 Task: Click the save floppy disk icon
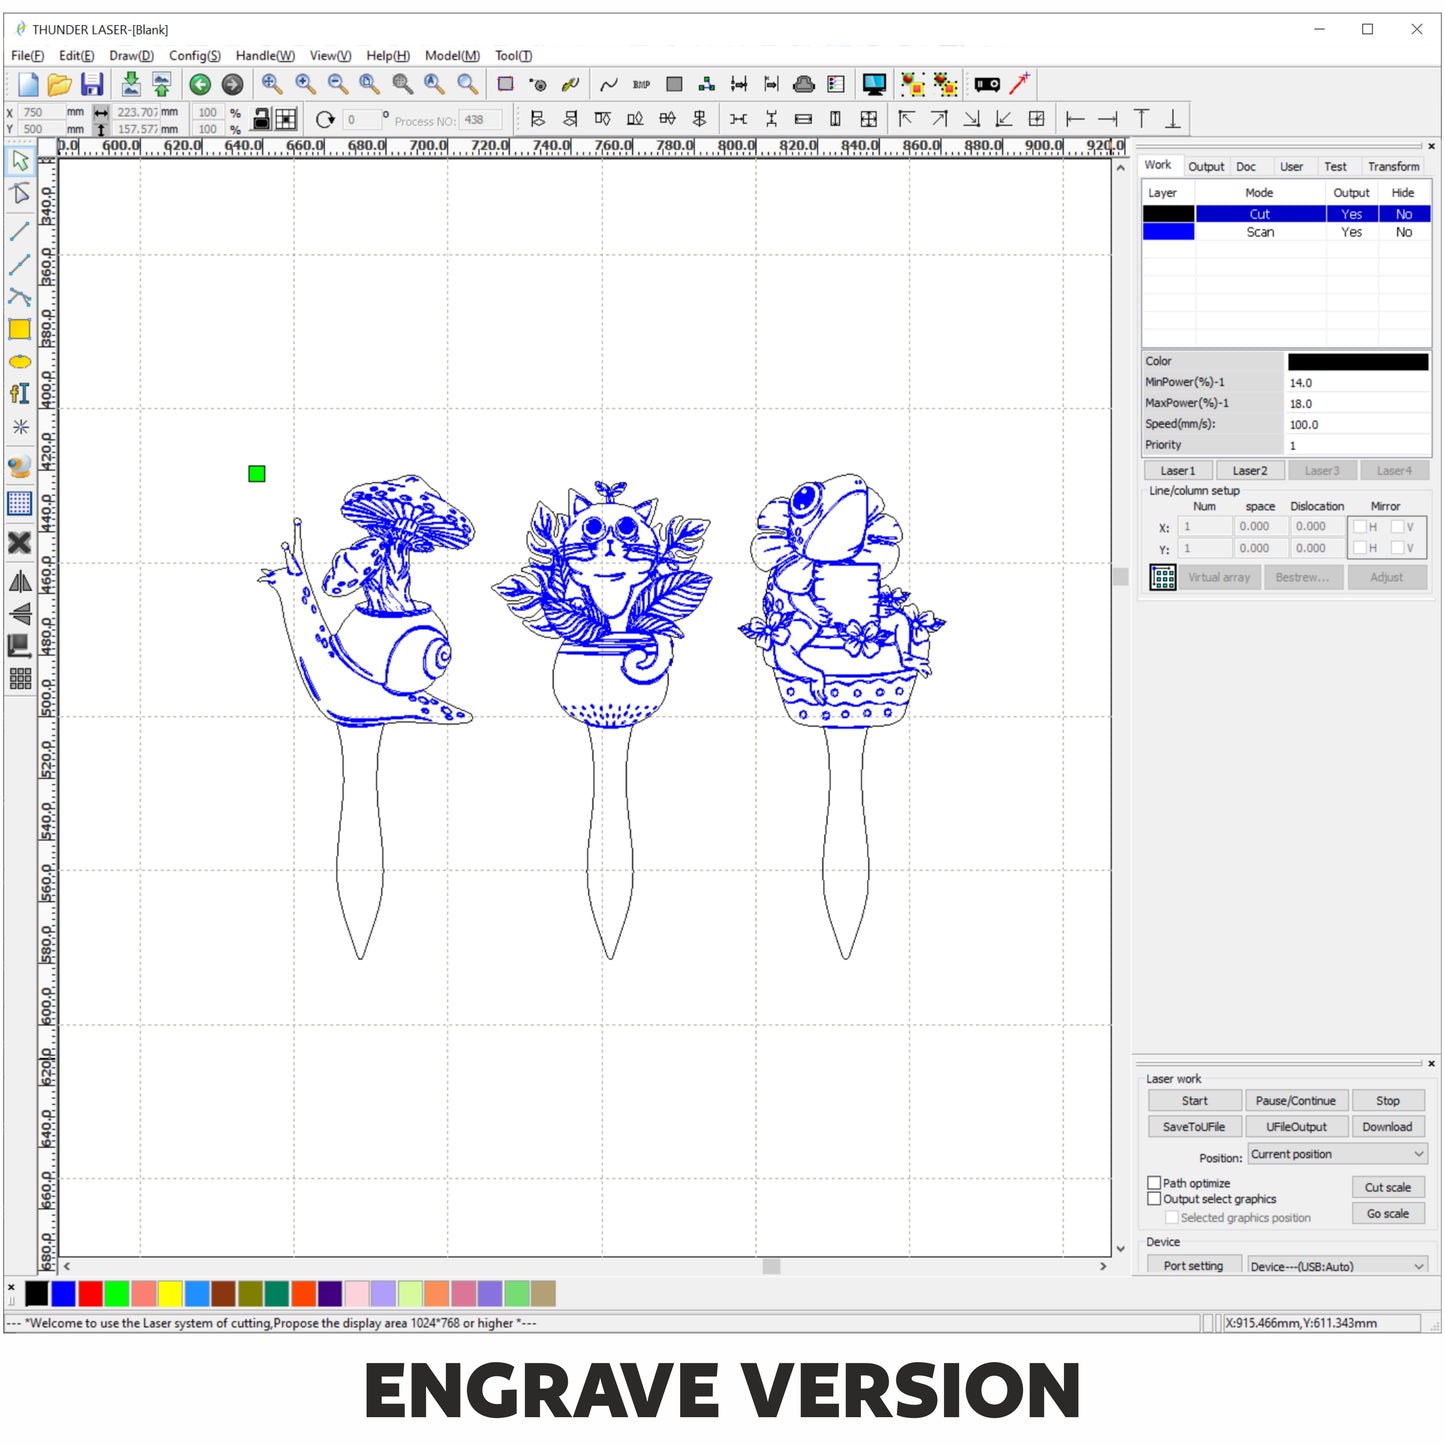[x=92, y=85]
